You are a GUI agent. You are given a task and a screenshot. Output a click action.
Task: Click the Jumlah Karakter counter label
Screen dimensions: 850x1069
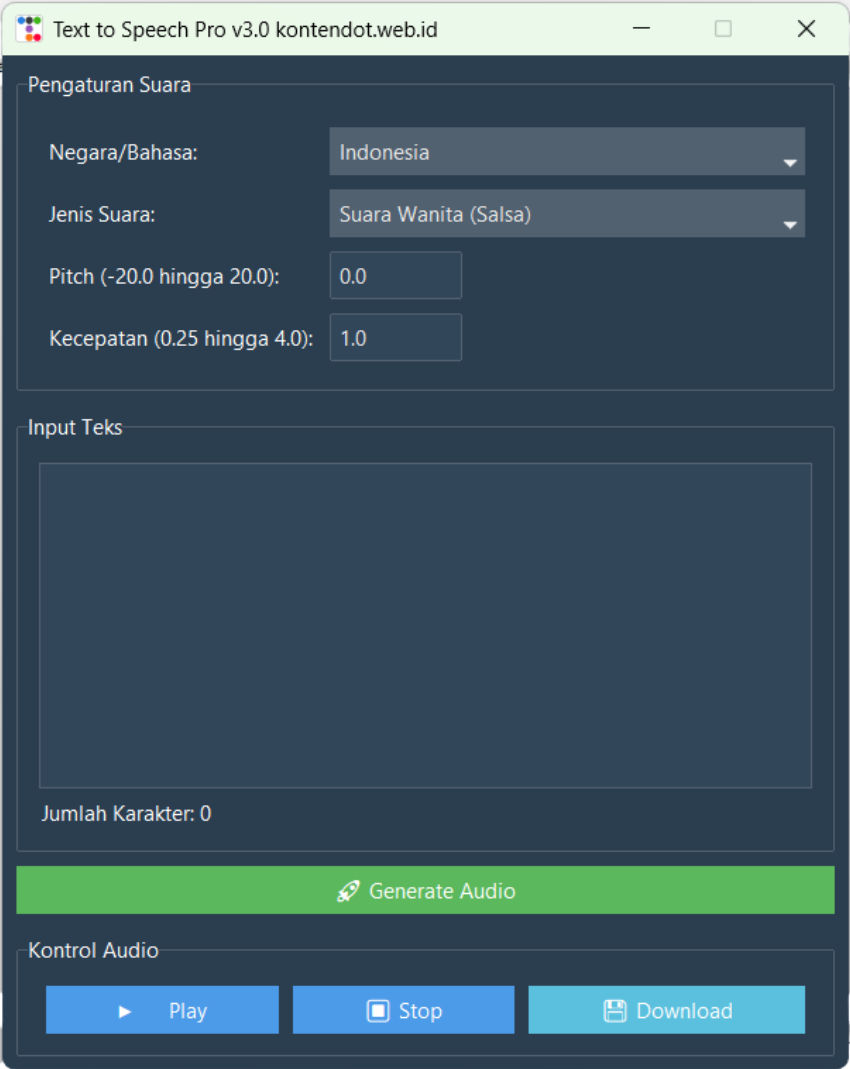pos(126,814)
